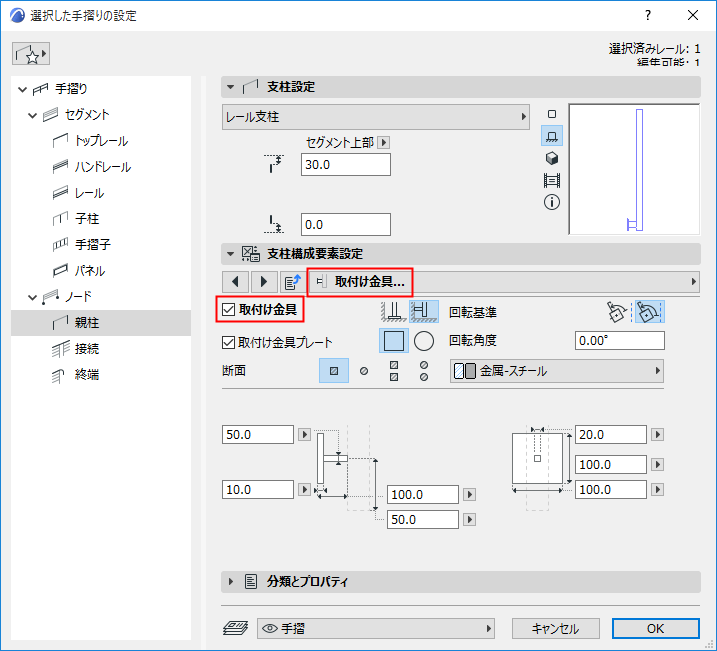Select 接続 in the tree
Viewport: 717px width, 651px height.
[x=87, y=349]
